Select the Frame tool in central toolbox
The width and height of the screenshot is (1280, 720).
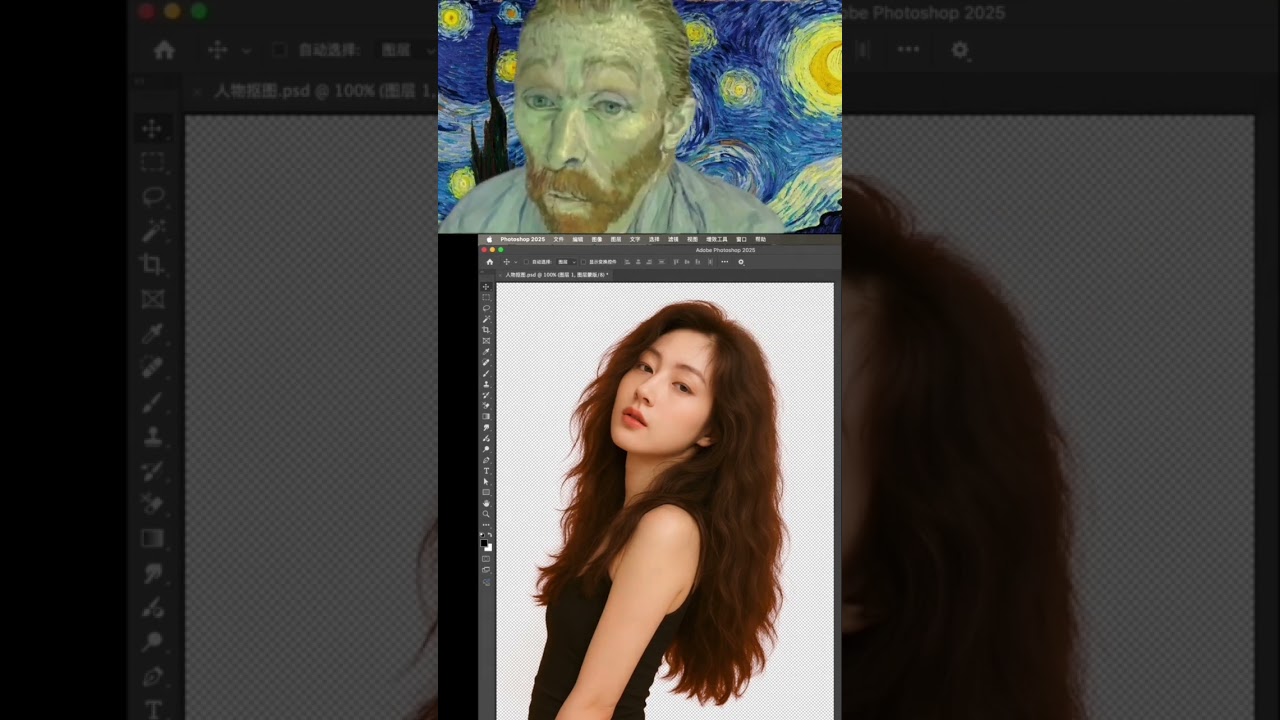pos(486,341)
